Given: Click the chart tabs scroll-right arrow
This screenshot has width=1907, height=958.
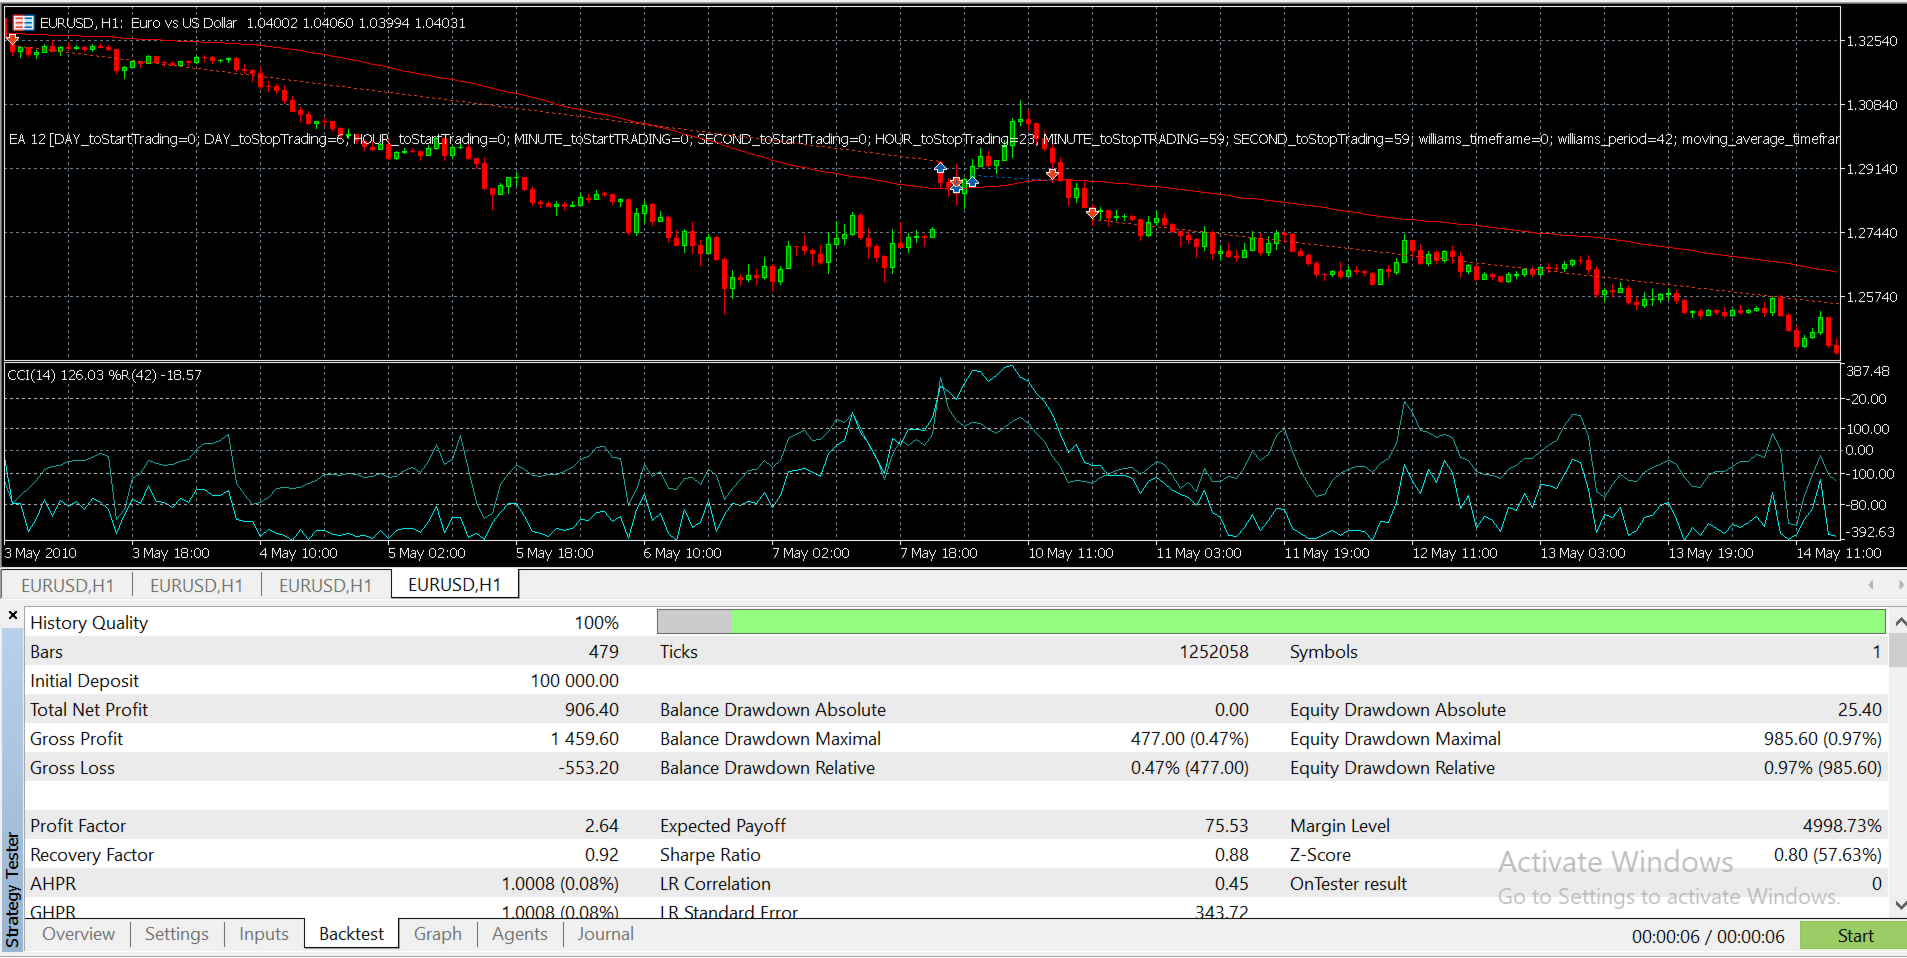Looking at the screenshot, I should (x=1900, y=584).
